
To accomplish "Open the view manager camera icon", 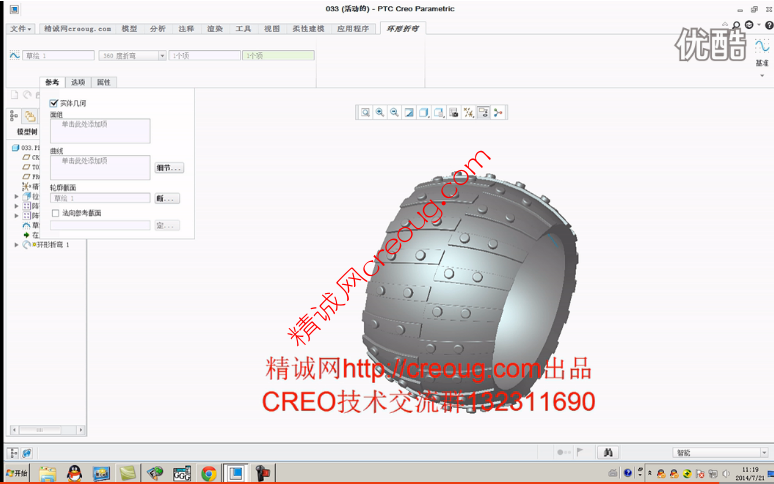I will (454, 112).
